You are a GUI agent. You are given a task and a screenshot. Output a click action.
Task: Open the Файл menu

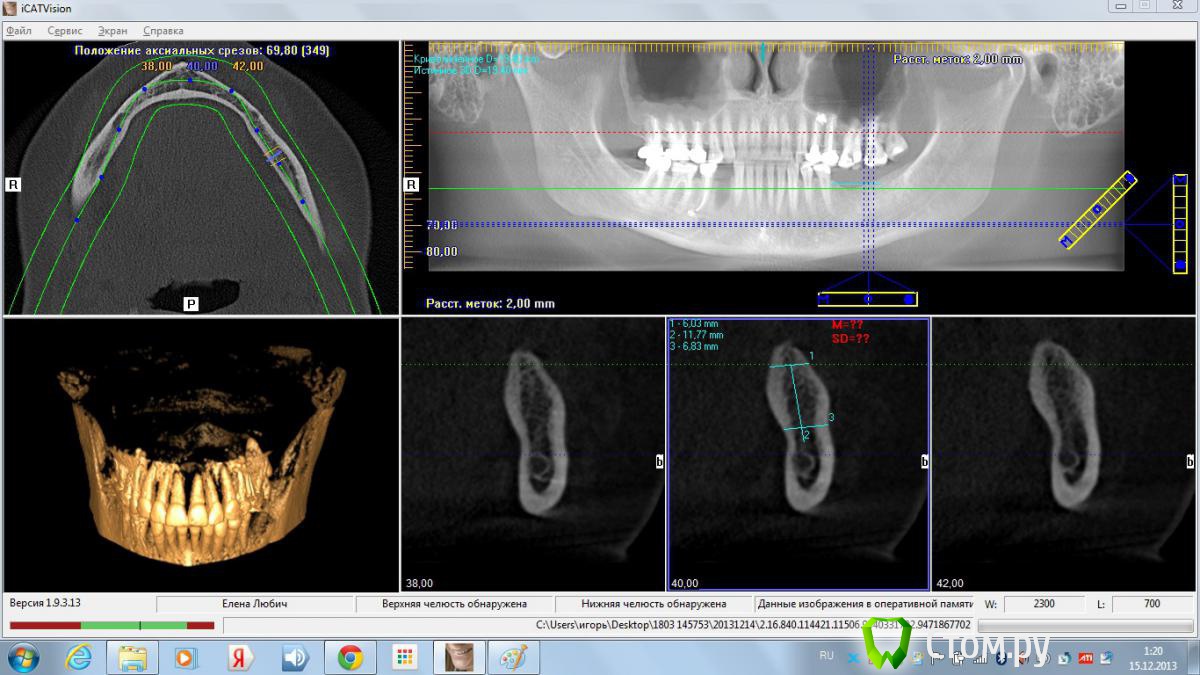[x=19, y=31]
